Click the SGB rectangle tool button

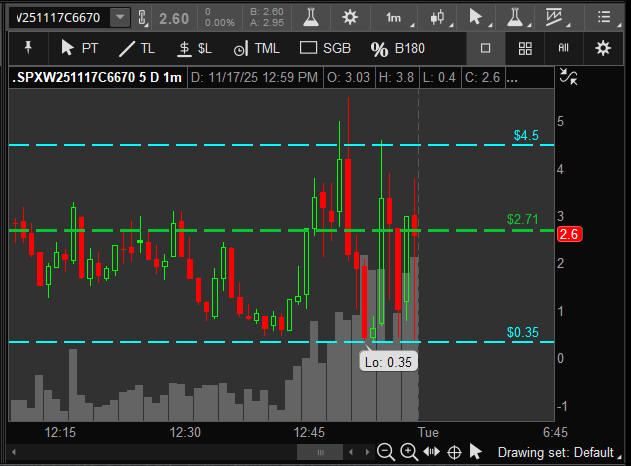[x=325, y=48]
